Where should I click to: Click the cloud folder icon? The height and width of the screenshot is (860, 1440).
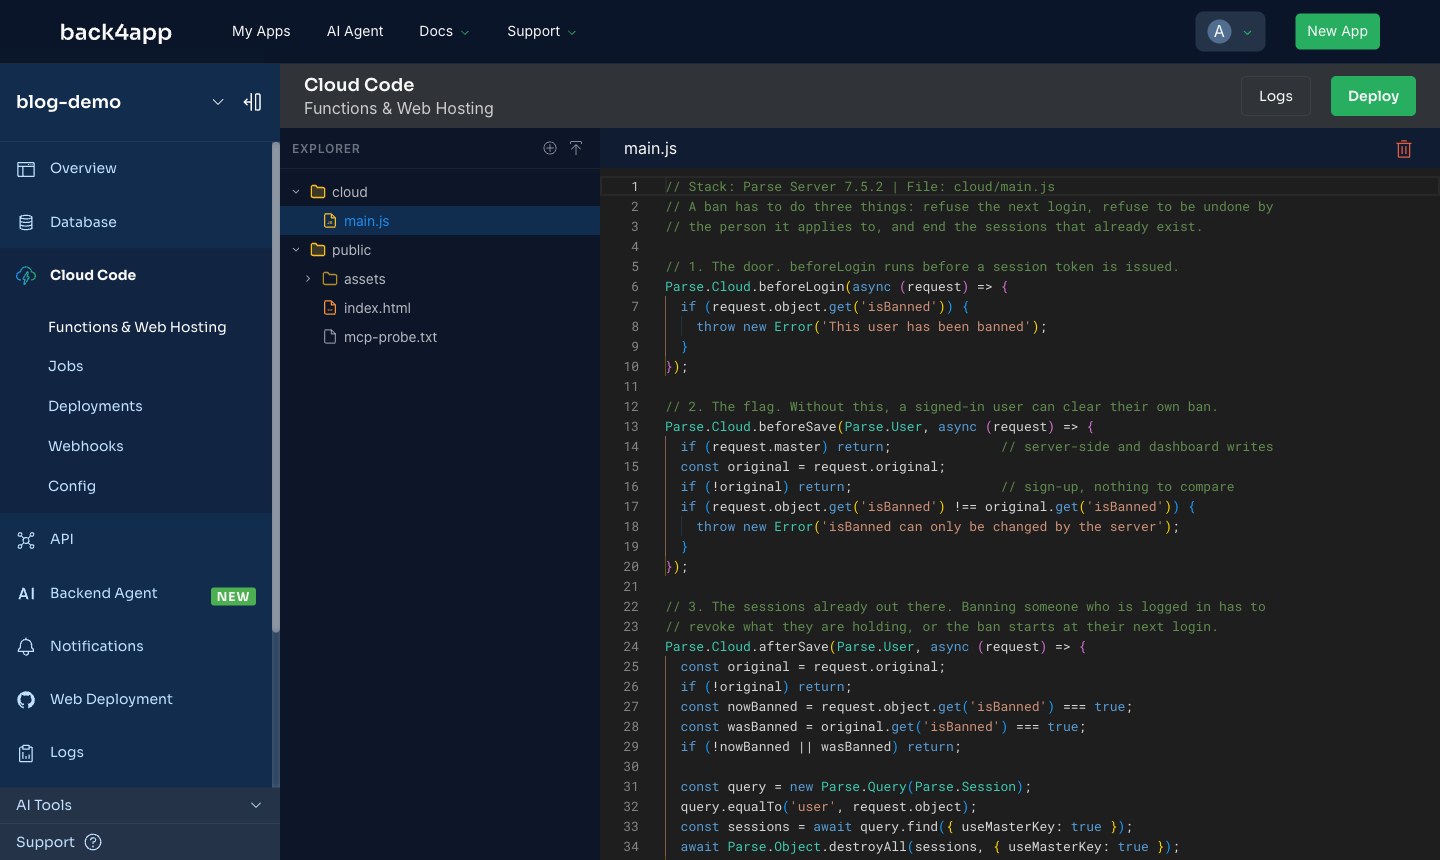pos(318,192)
